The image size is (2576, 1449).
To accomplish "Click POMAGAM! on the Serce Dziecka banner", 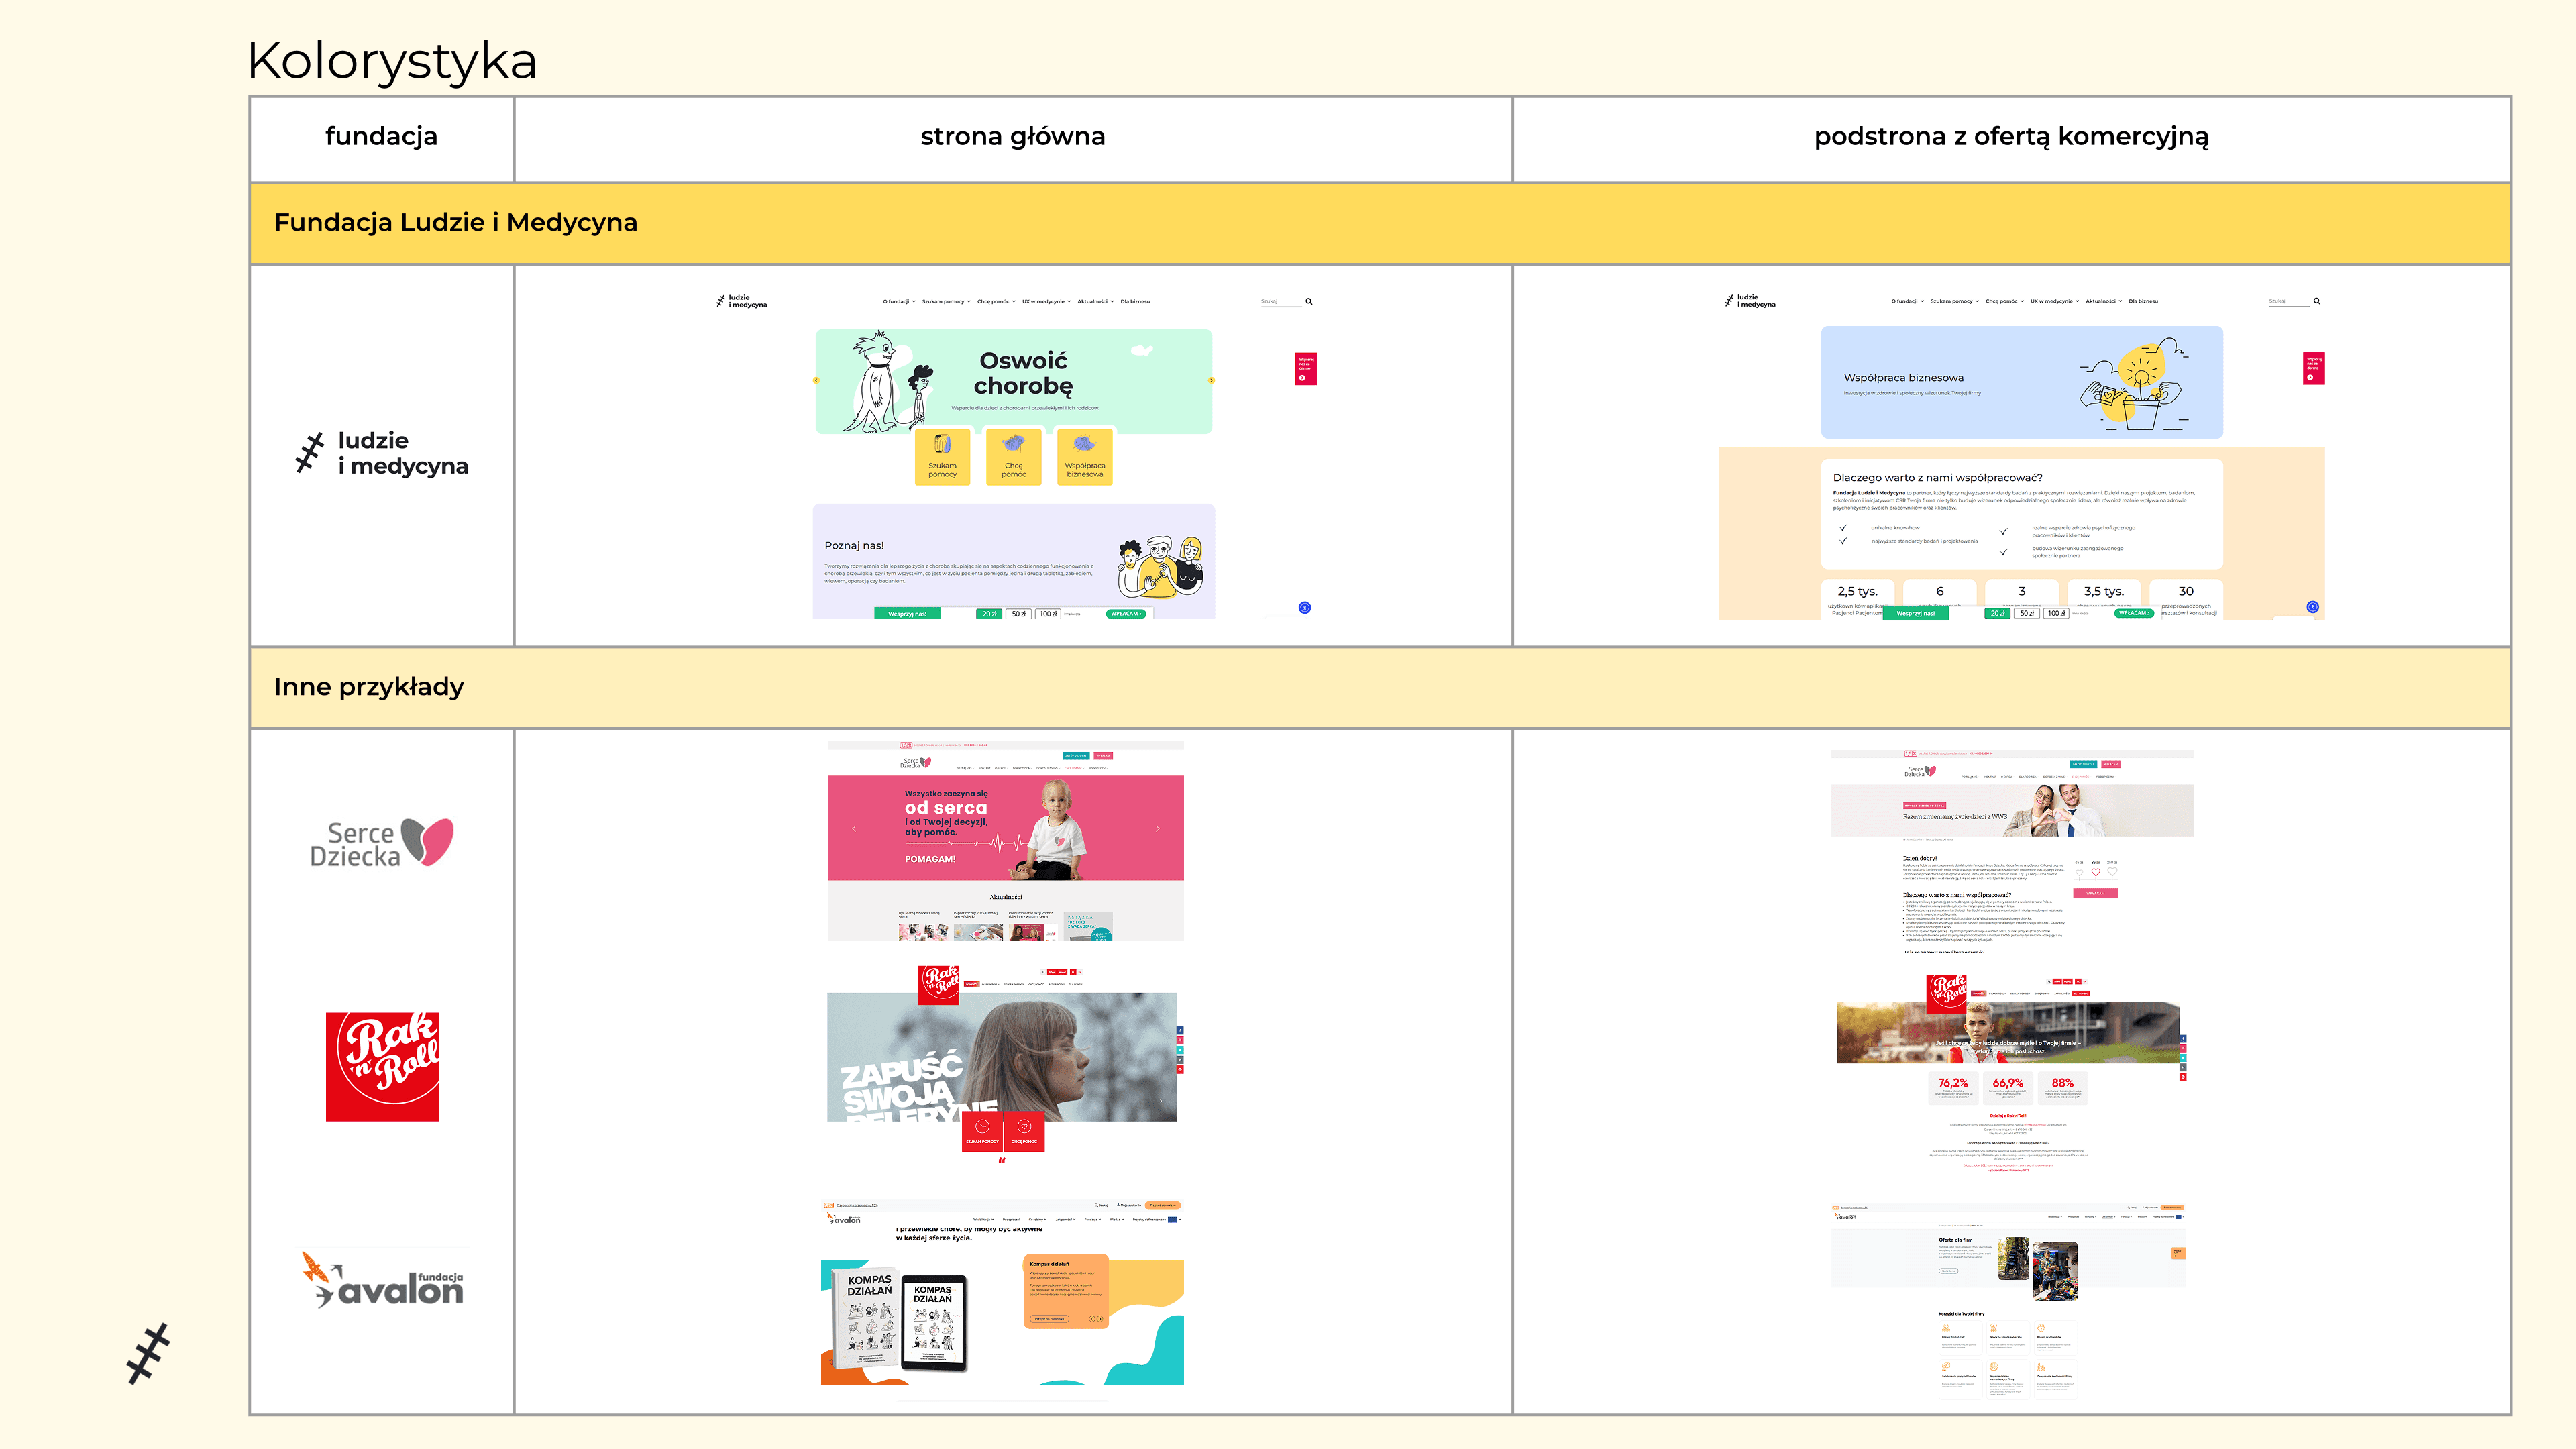I will (x=930, y=859).
